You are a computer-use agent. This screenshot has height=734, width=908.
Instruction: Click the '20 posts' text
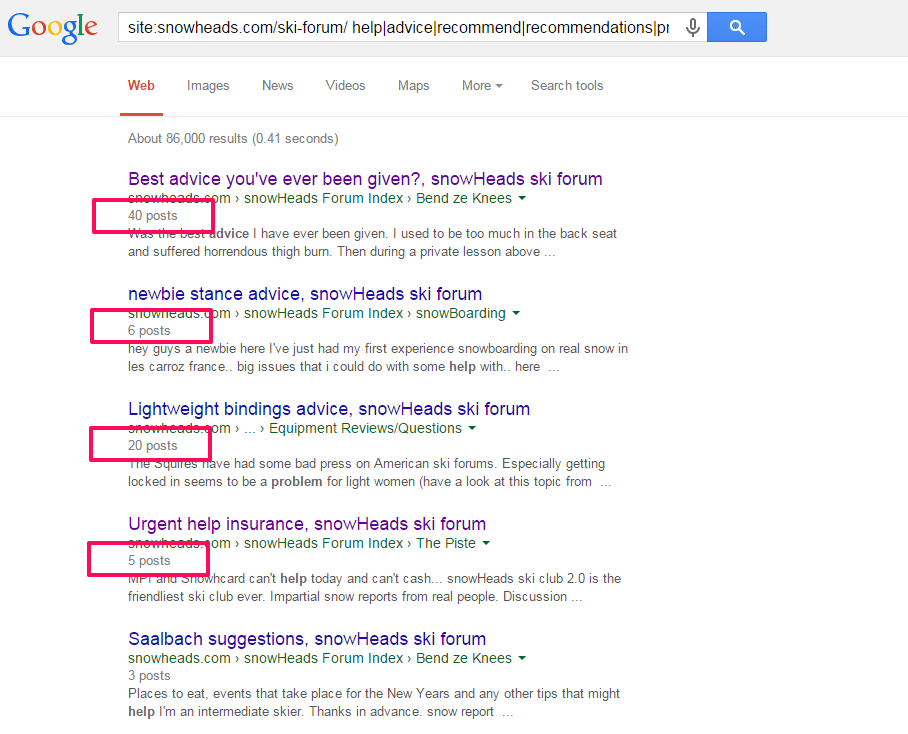point(152,446)
